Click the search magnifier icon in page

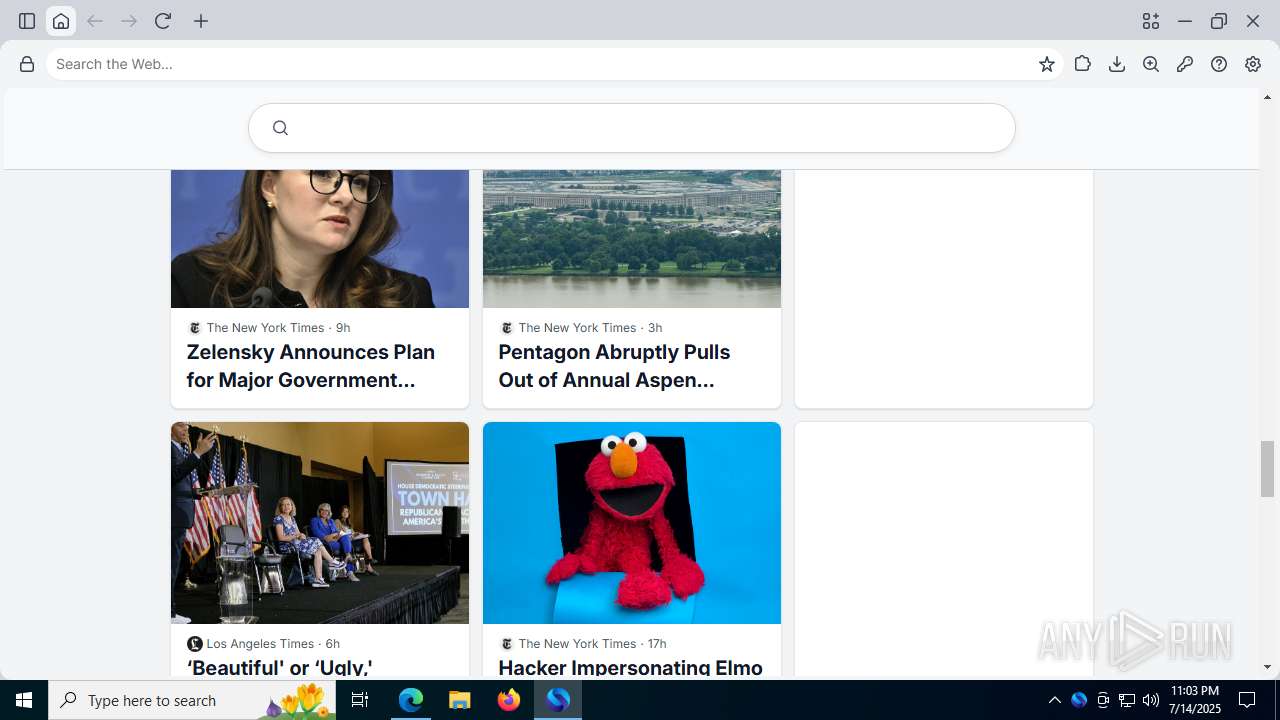[280, 128]
